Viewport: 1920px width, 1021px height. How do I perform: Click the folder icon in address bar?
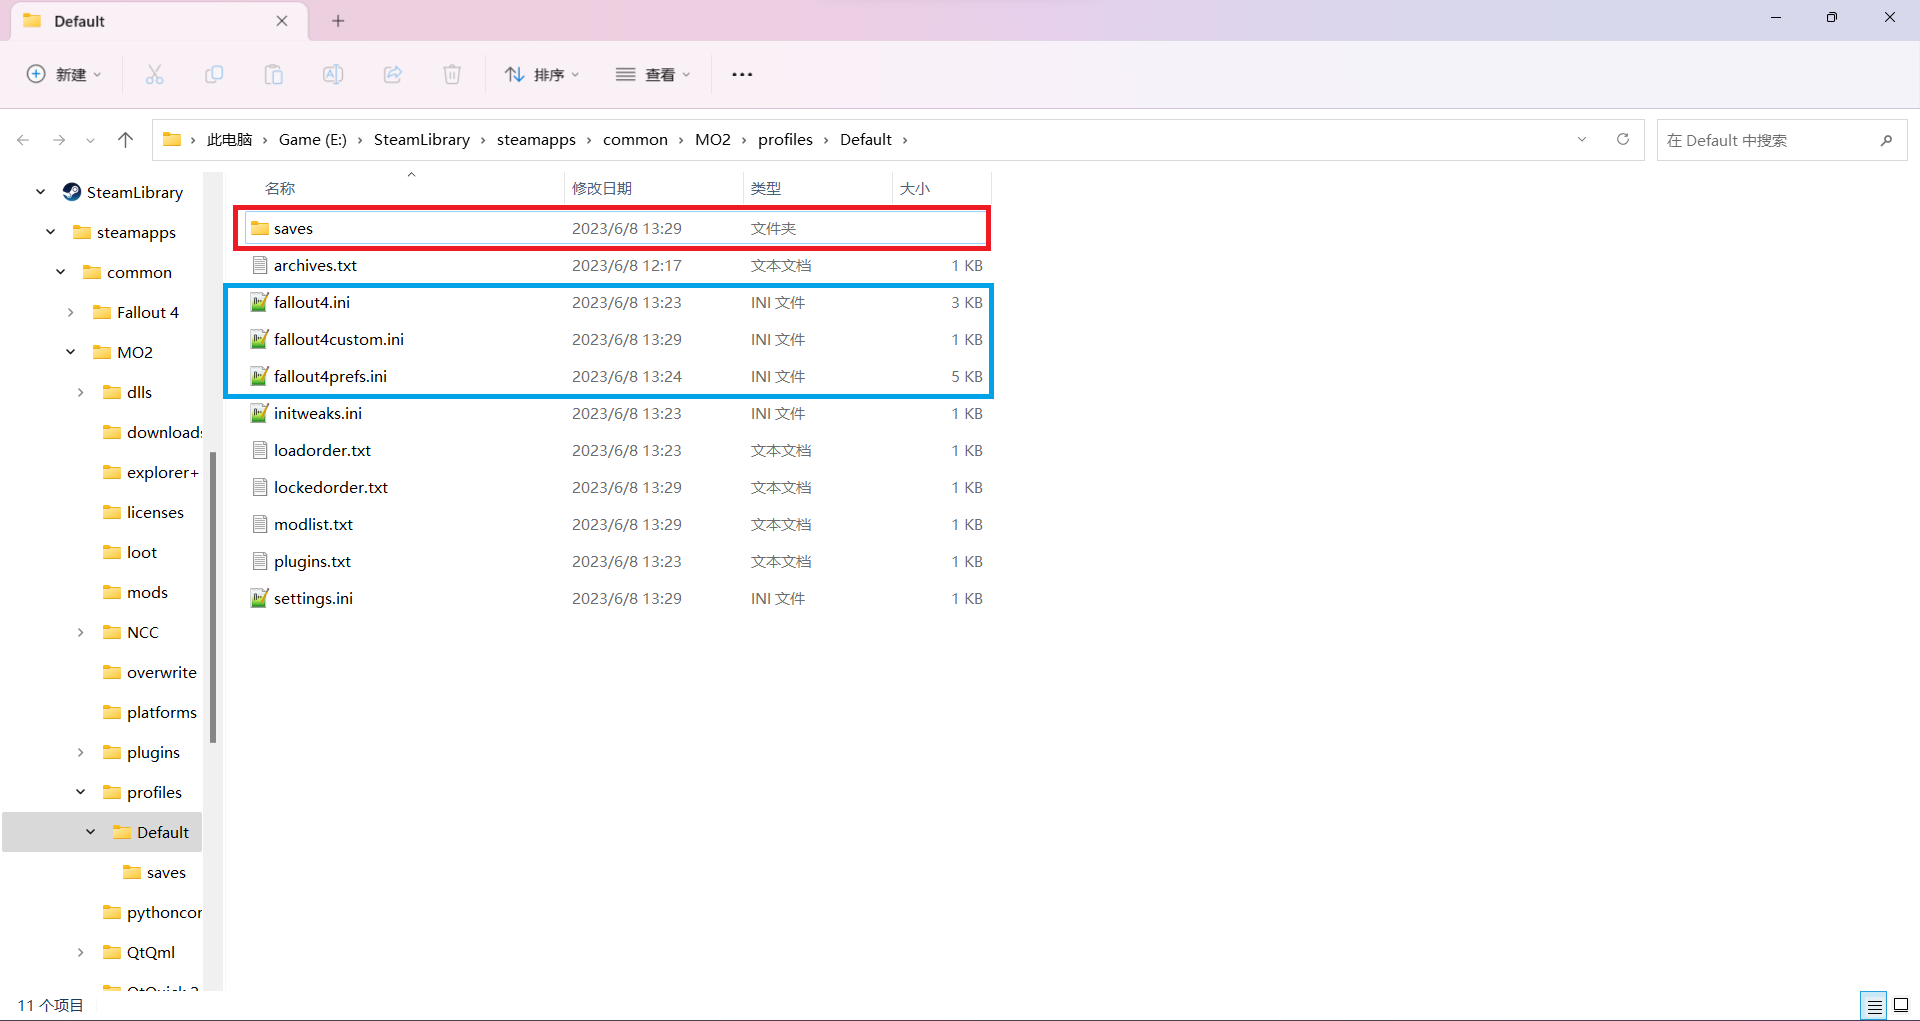point(172,139)
